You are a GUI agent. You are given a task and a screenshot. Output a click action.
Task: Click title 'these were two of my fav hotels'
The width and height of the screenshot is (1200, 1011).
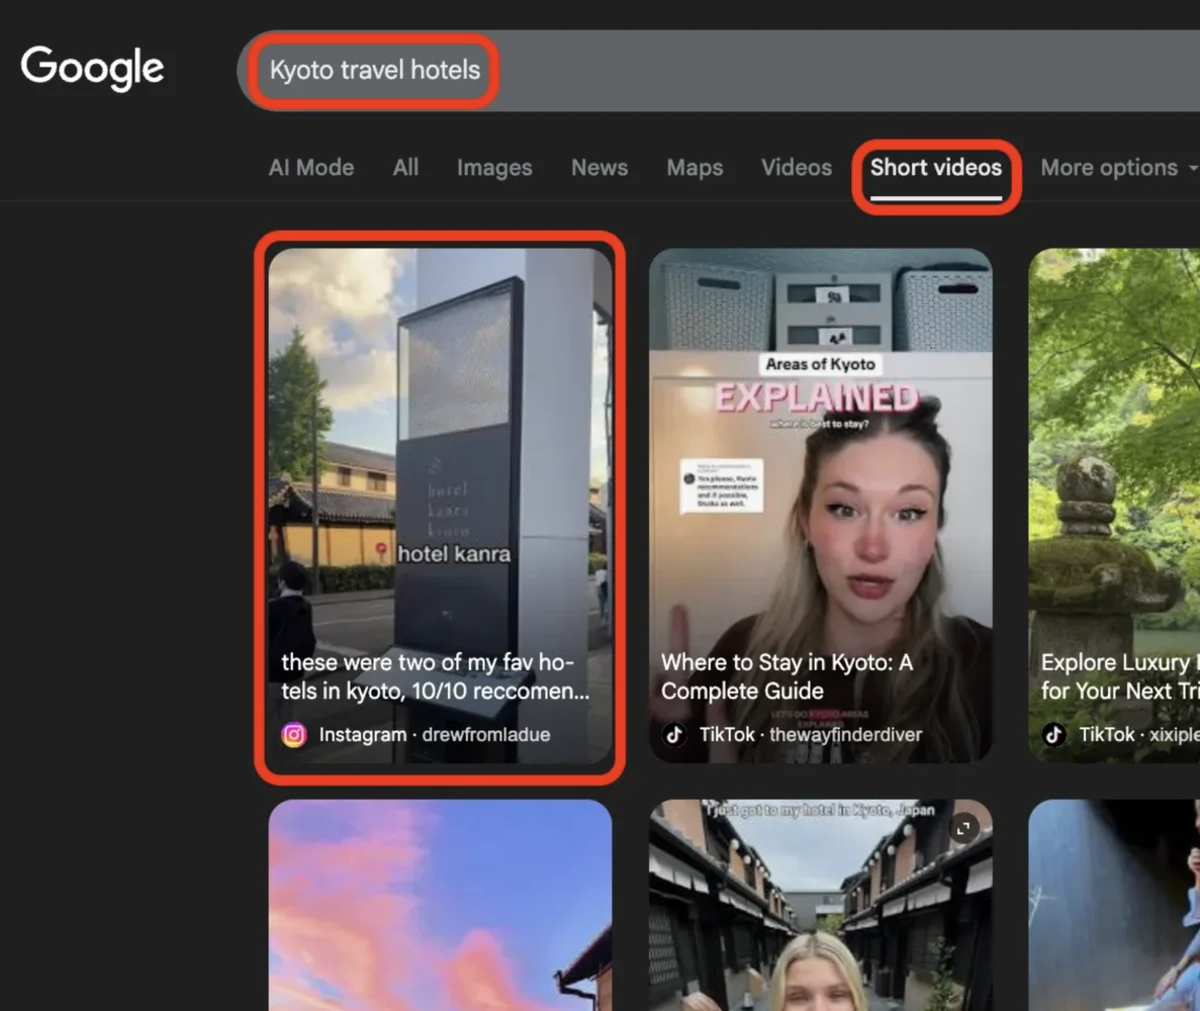(435, 676)
